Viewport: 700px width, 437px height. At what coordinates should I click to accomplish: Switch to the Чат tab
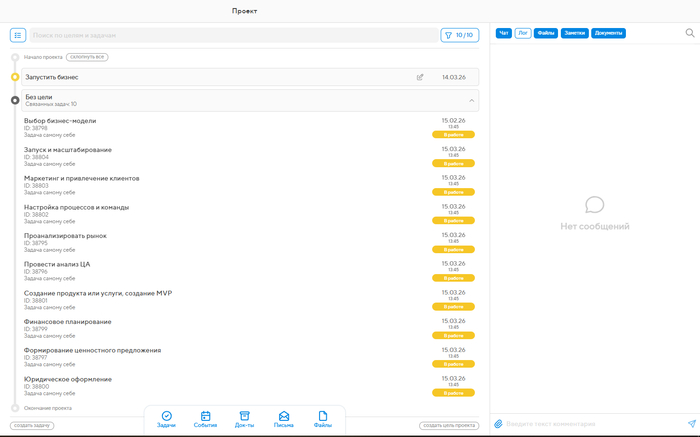(504, 33)
